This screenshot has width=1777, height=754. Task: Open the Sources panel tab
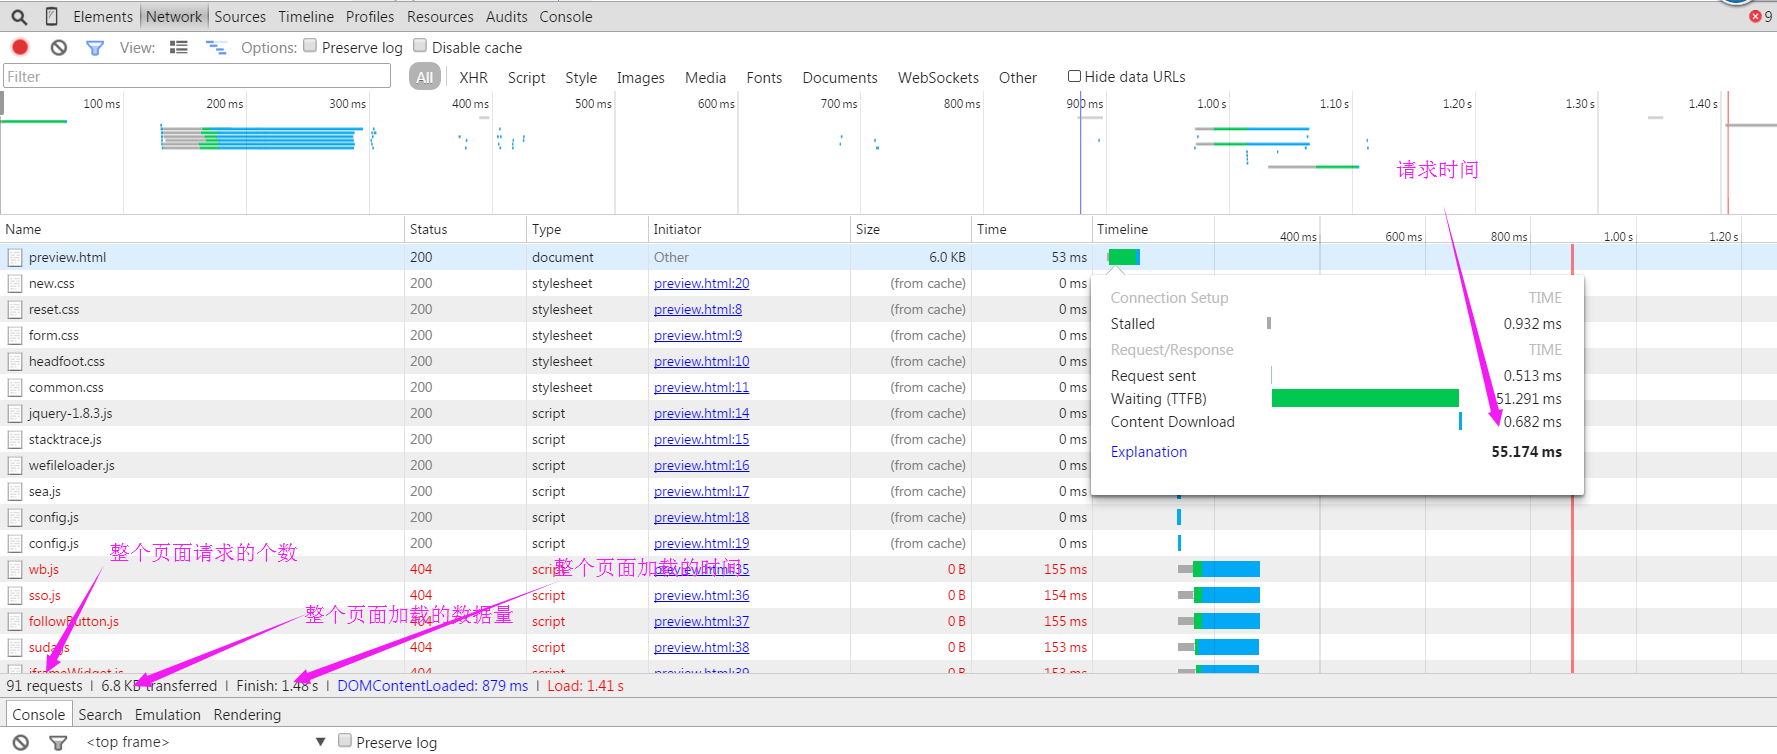click(x=240, y=17)
